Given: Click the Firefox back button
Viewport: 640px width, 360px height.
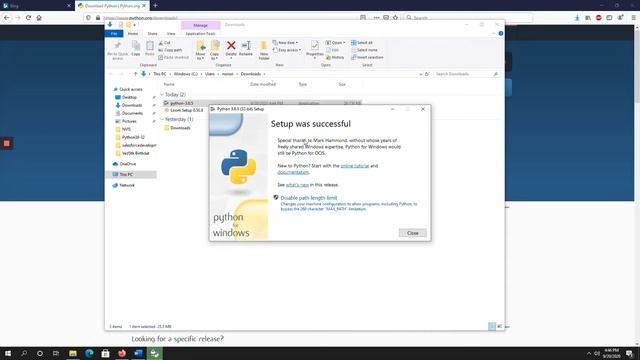Looking at the screenshot, I should [7, 18].
